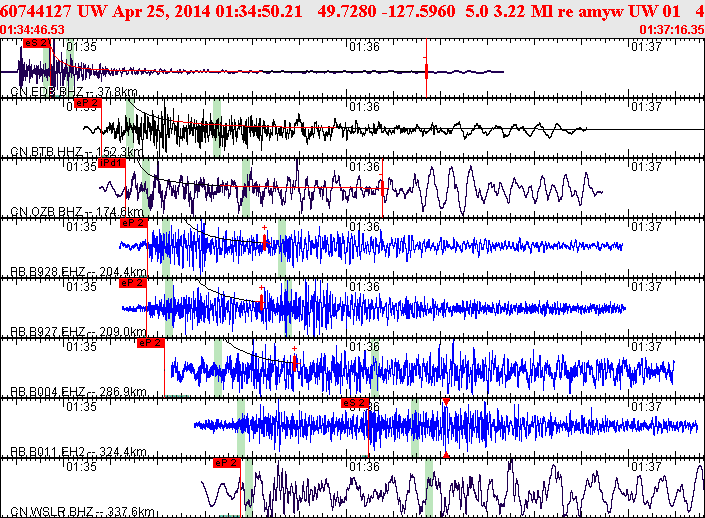Select the red coda marker on PB.B927 trace
The image size is (705, 518).
[x=261, y=302]
